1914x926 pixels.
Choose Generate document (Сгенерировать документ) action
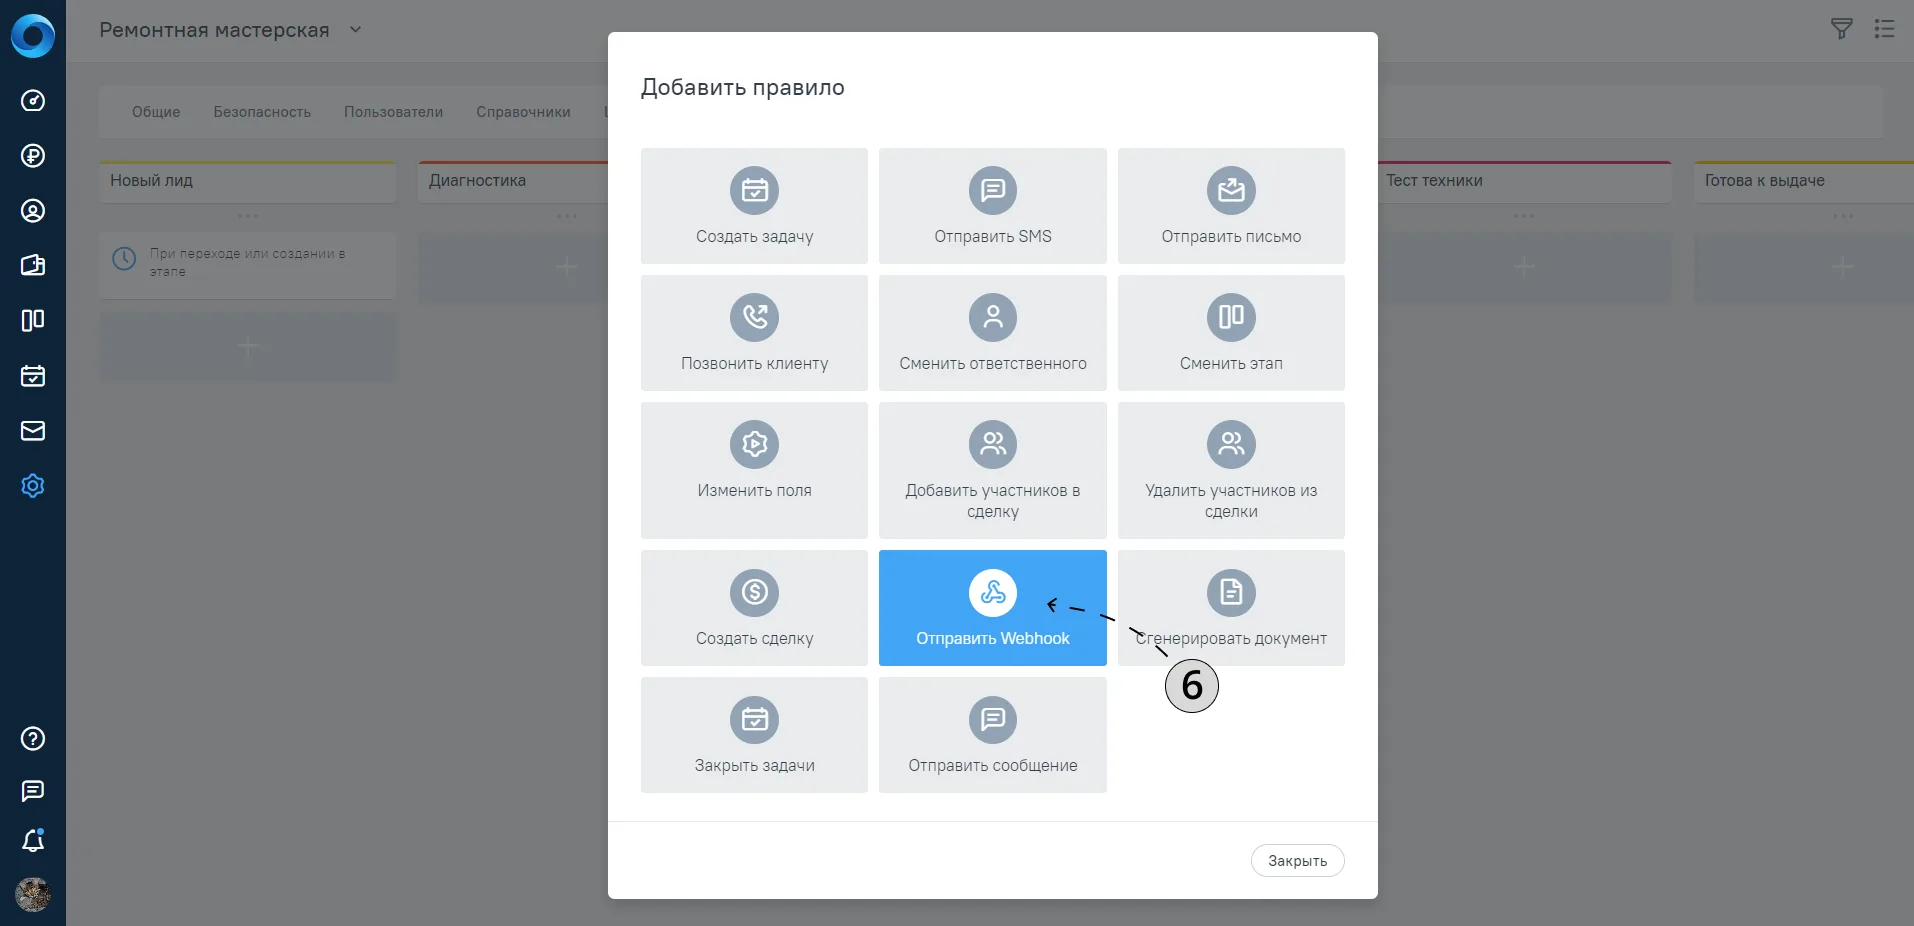pyautogui.click(x=1231, y=607)
